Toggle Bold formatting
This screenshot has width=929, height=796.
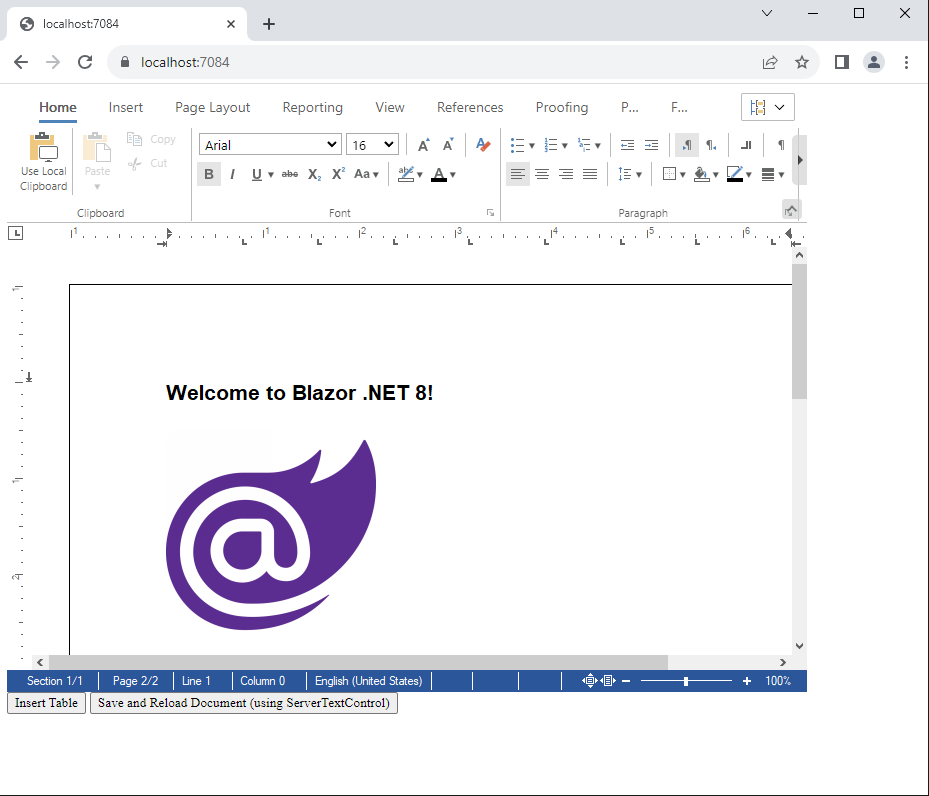point(209,174)
